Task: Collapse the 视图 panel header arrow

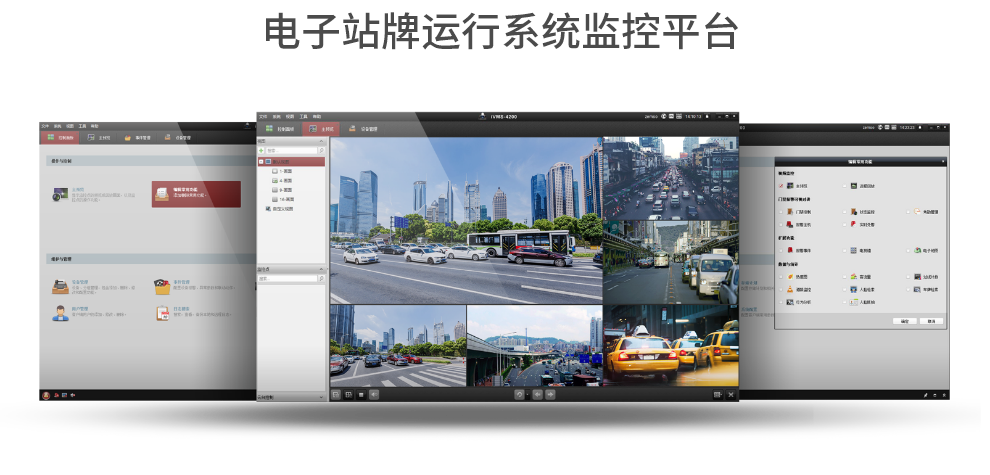Action: [322, 142]
